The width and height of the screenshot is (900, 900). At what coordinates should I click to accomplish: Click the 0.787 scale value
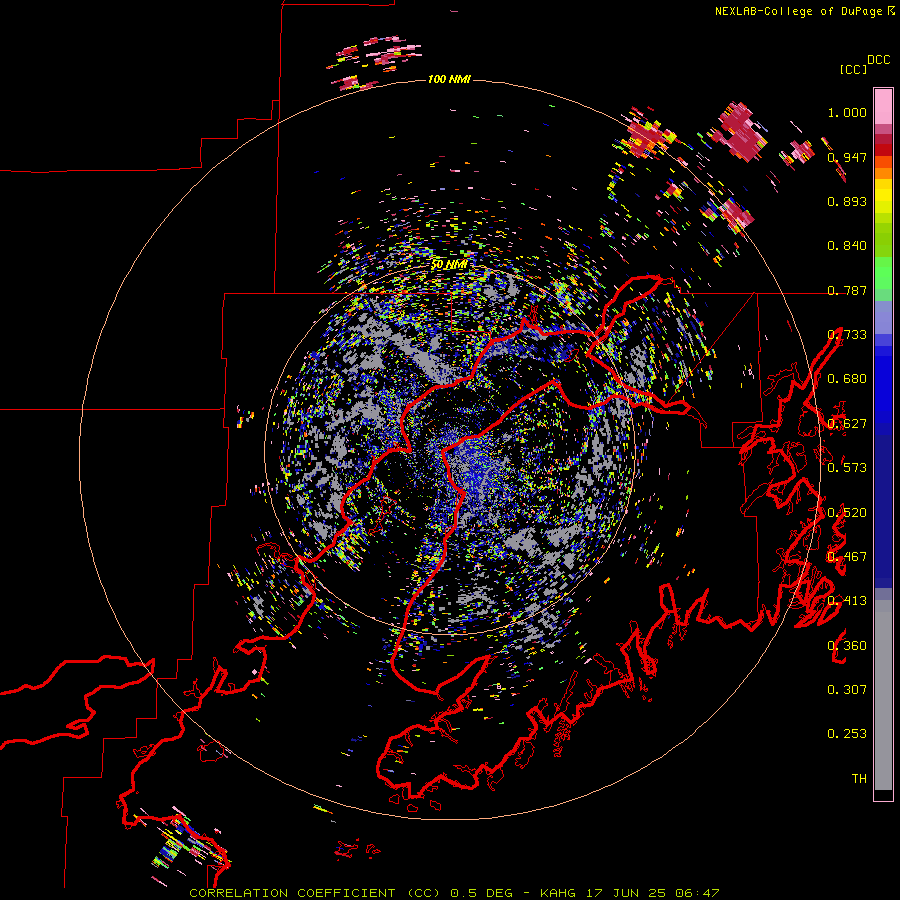(x=847, y=290)
